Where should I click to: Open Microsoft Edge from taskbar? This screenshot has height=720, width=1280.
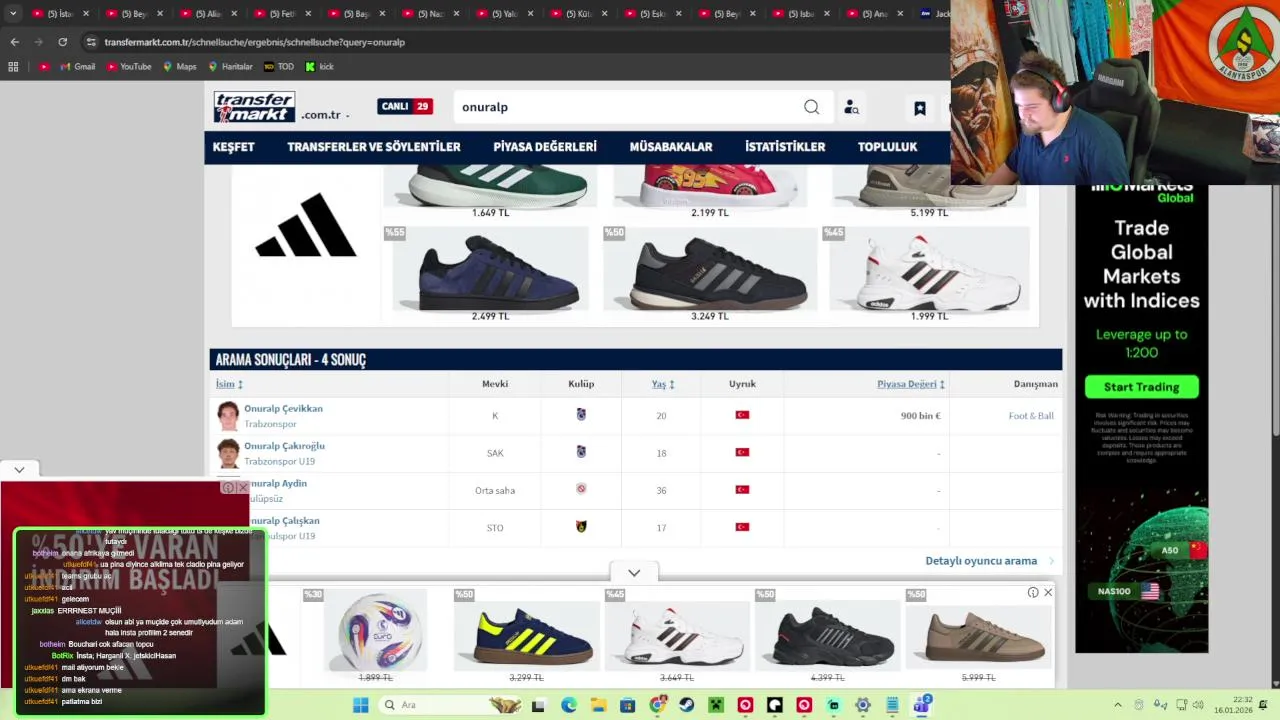pos(568,705)
